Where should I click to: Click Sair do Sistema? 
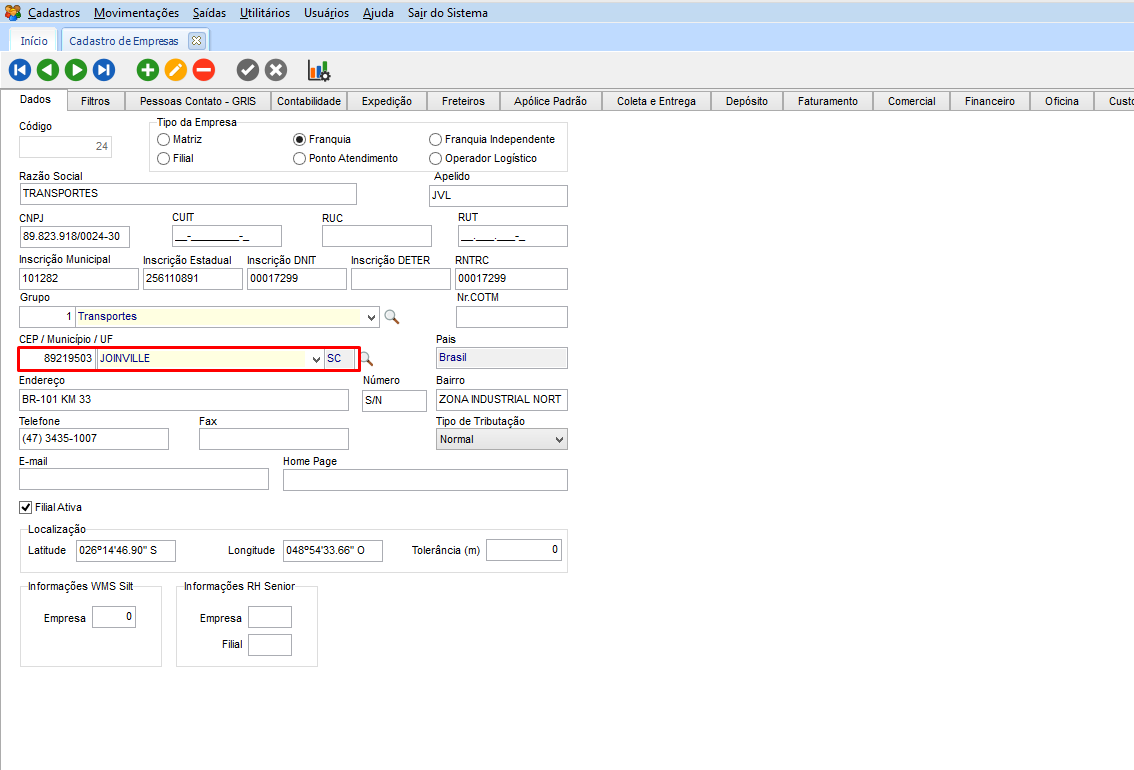tap(448, 13)
